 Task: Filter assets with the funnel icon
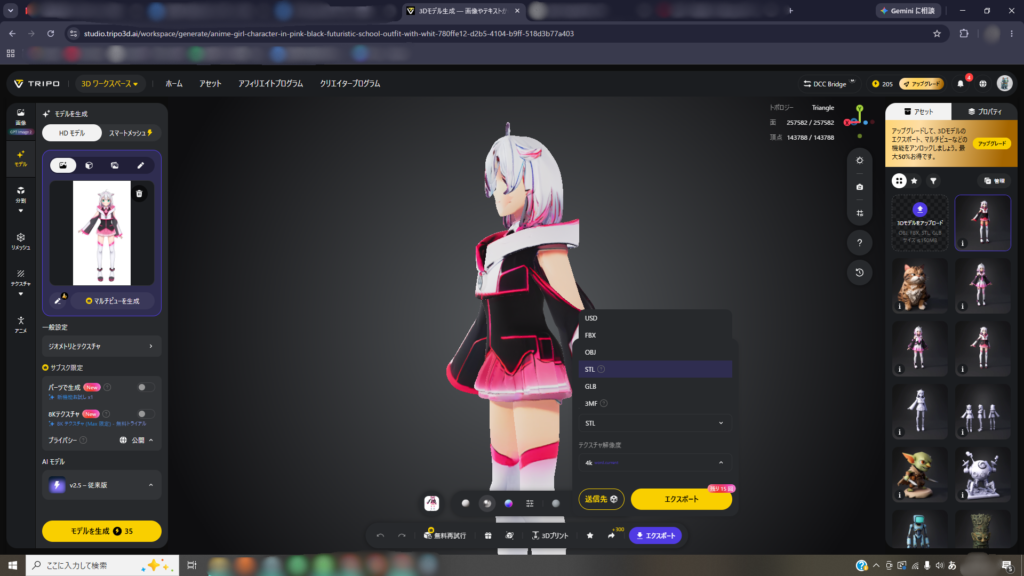tap(933, 181)
